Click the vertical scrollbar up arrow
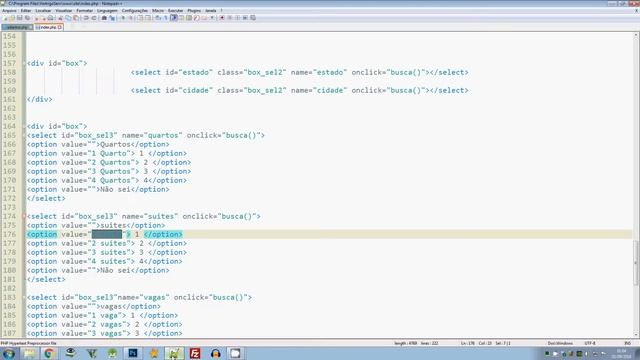Screen dimensions: 640x360 point(636,36)
